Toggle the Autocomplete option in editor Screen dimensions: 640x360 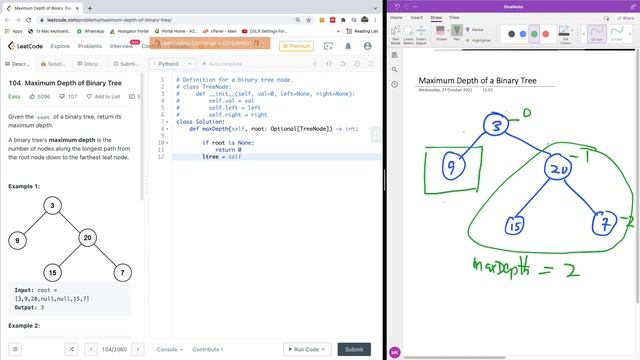[222, 64]
